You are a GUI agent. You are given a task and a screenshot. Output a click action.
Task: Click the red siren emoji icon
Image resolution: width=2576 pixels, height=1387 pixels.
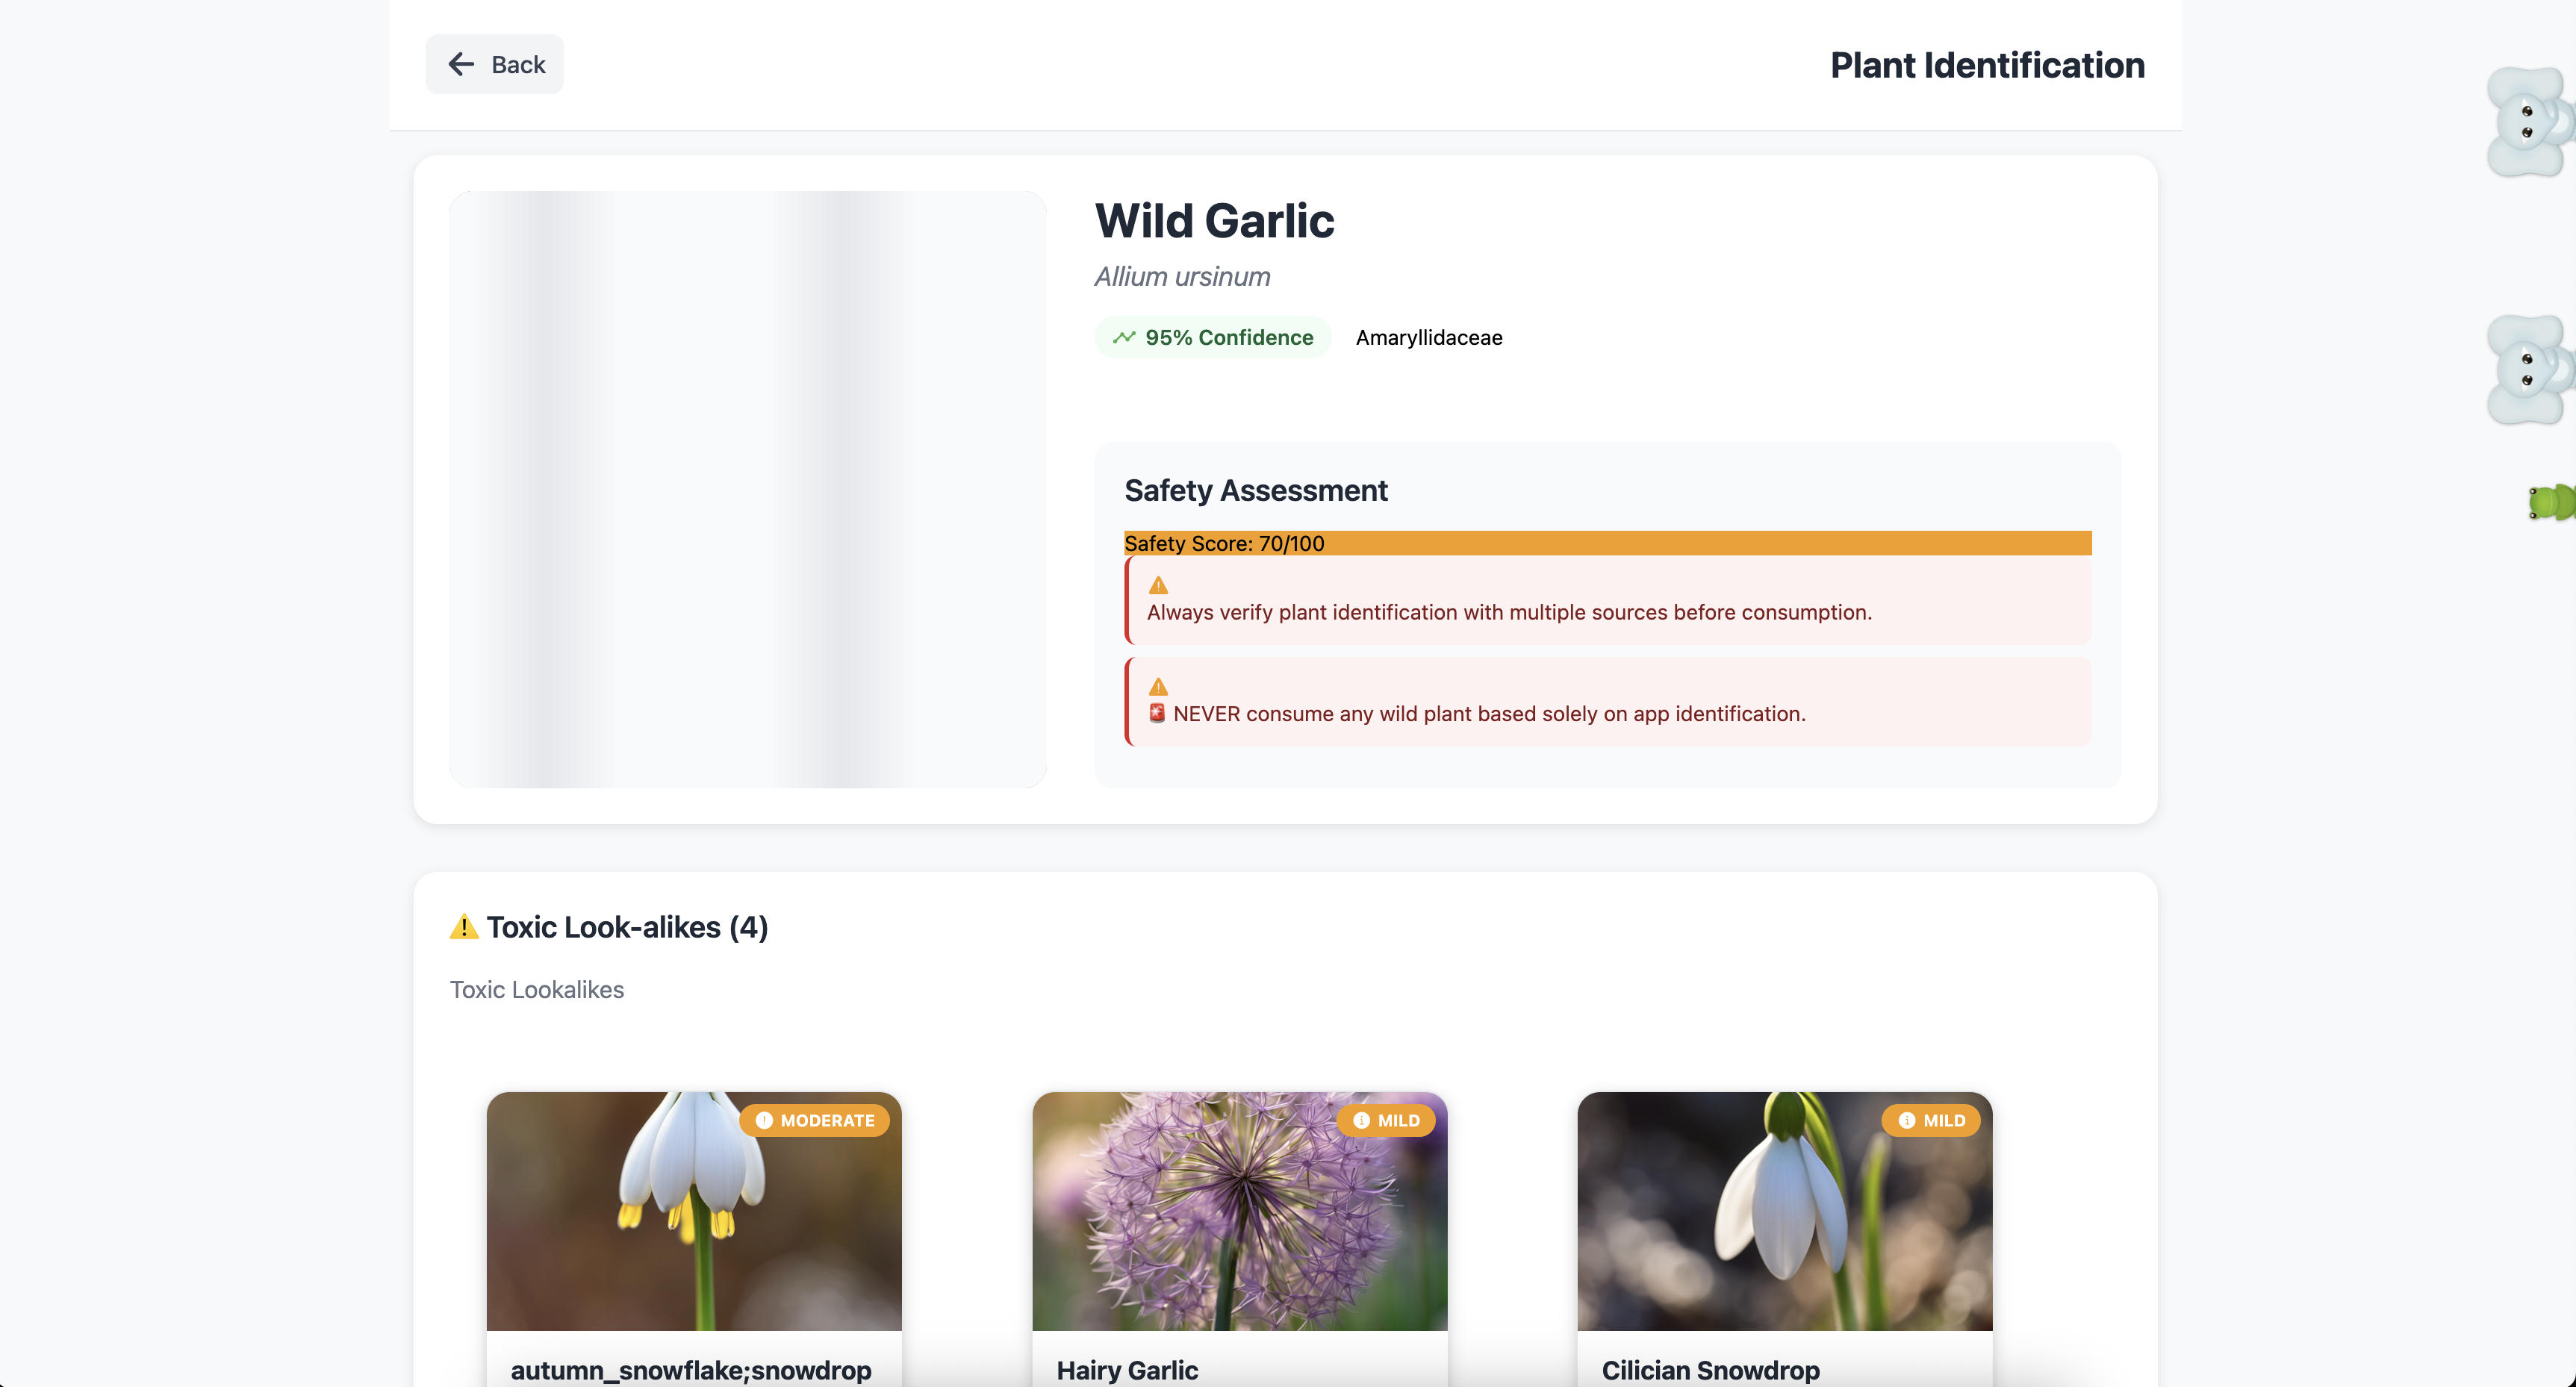pos(1157,713)
